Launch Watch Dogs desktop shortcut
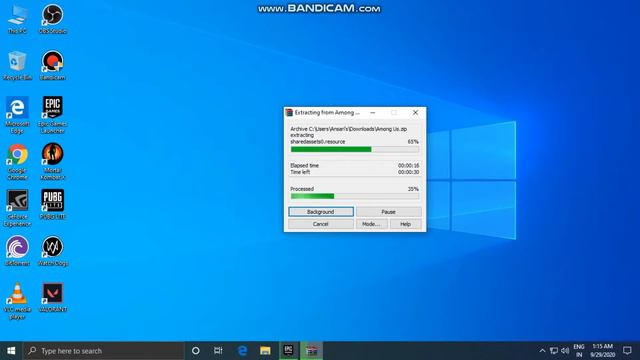The width and height of the screenshot is (640, 360). tap(52, 251)
